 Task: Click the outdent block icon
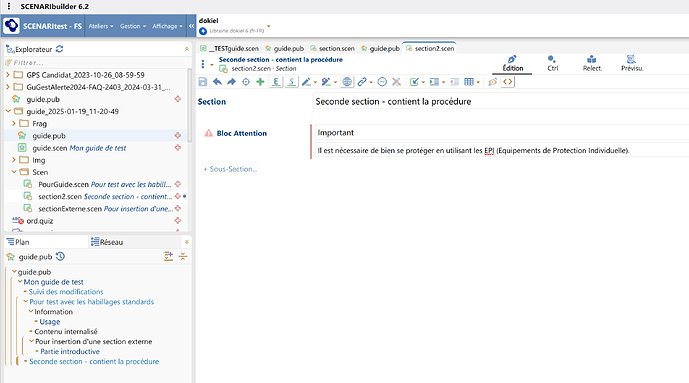pyautogui.click(x=454, y=82)
